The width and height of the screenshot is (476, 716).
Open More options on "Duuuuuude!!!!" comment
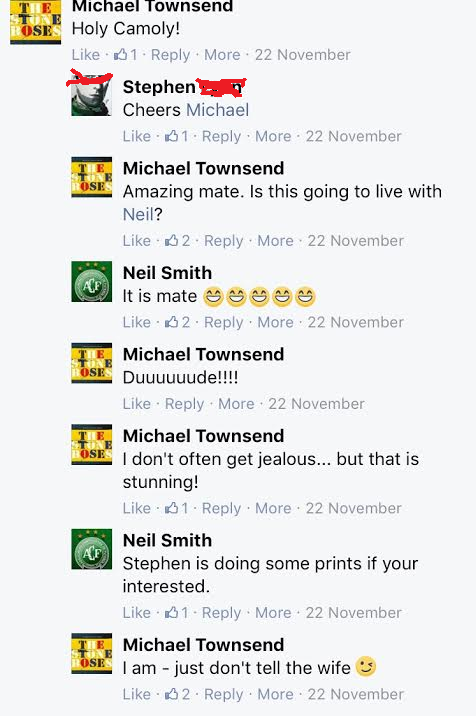(x=236, y=404)
